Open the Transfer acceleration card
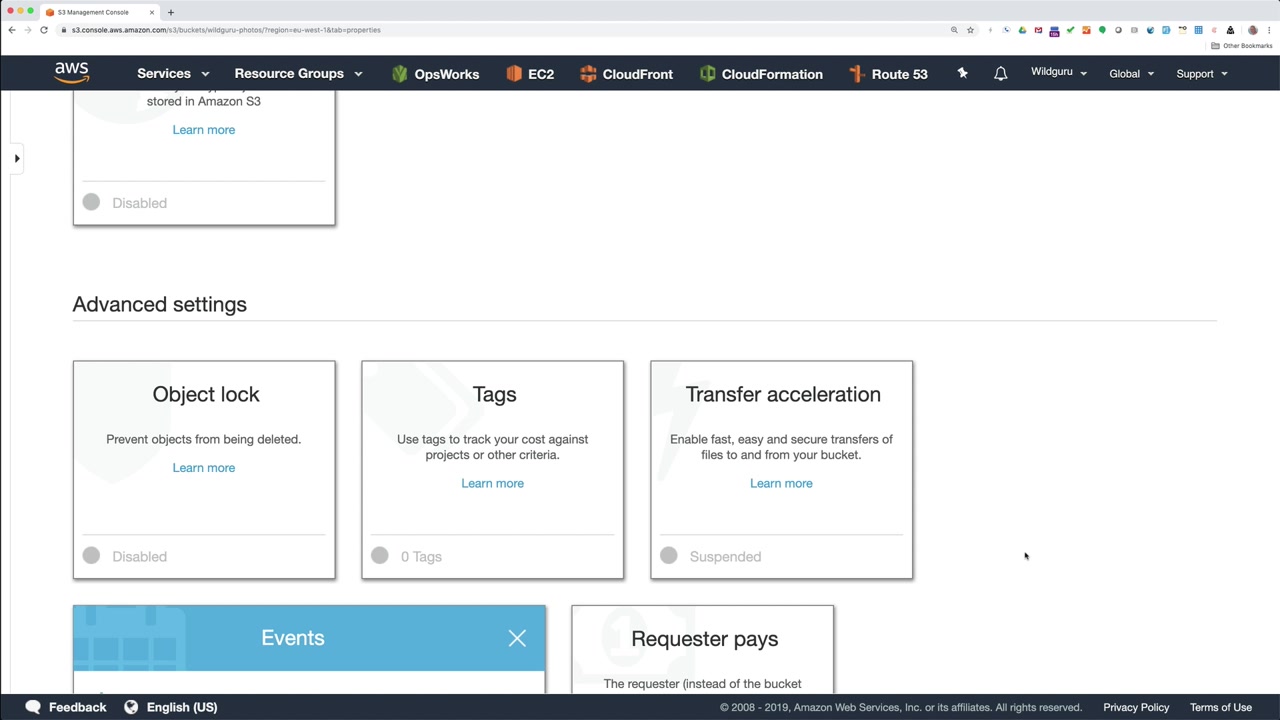The image size is (1280, 720). pos(781,470)
